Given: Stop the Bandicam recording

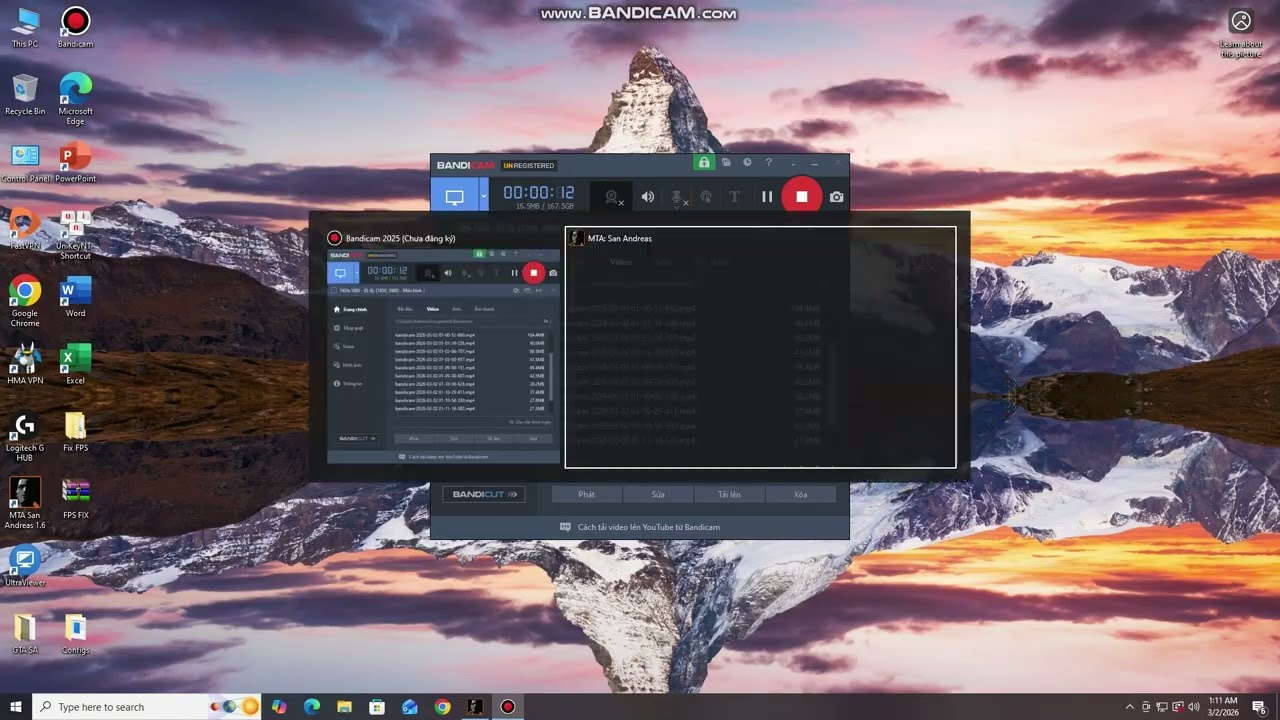Looking at the screenshot, I should [x=801, y=197].
